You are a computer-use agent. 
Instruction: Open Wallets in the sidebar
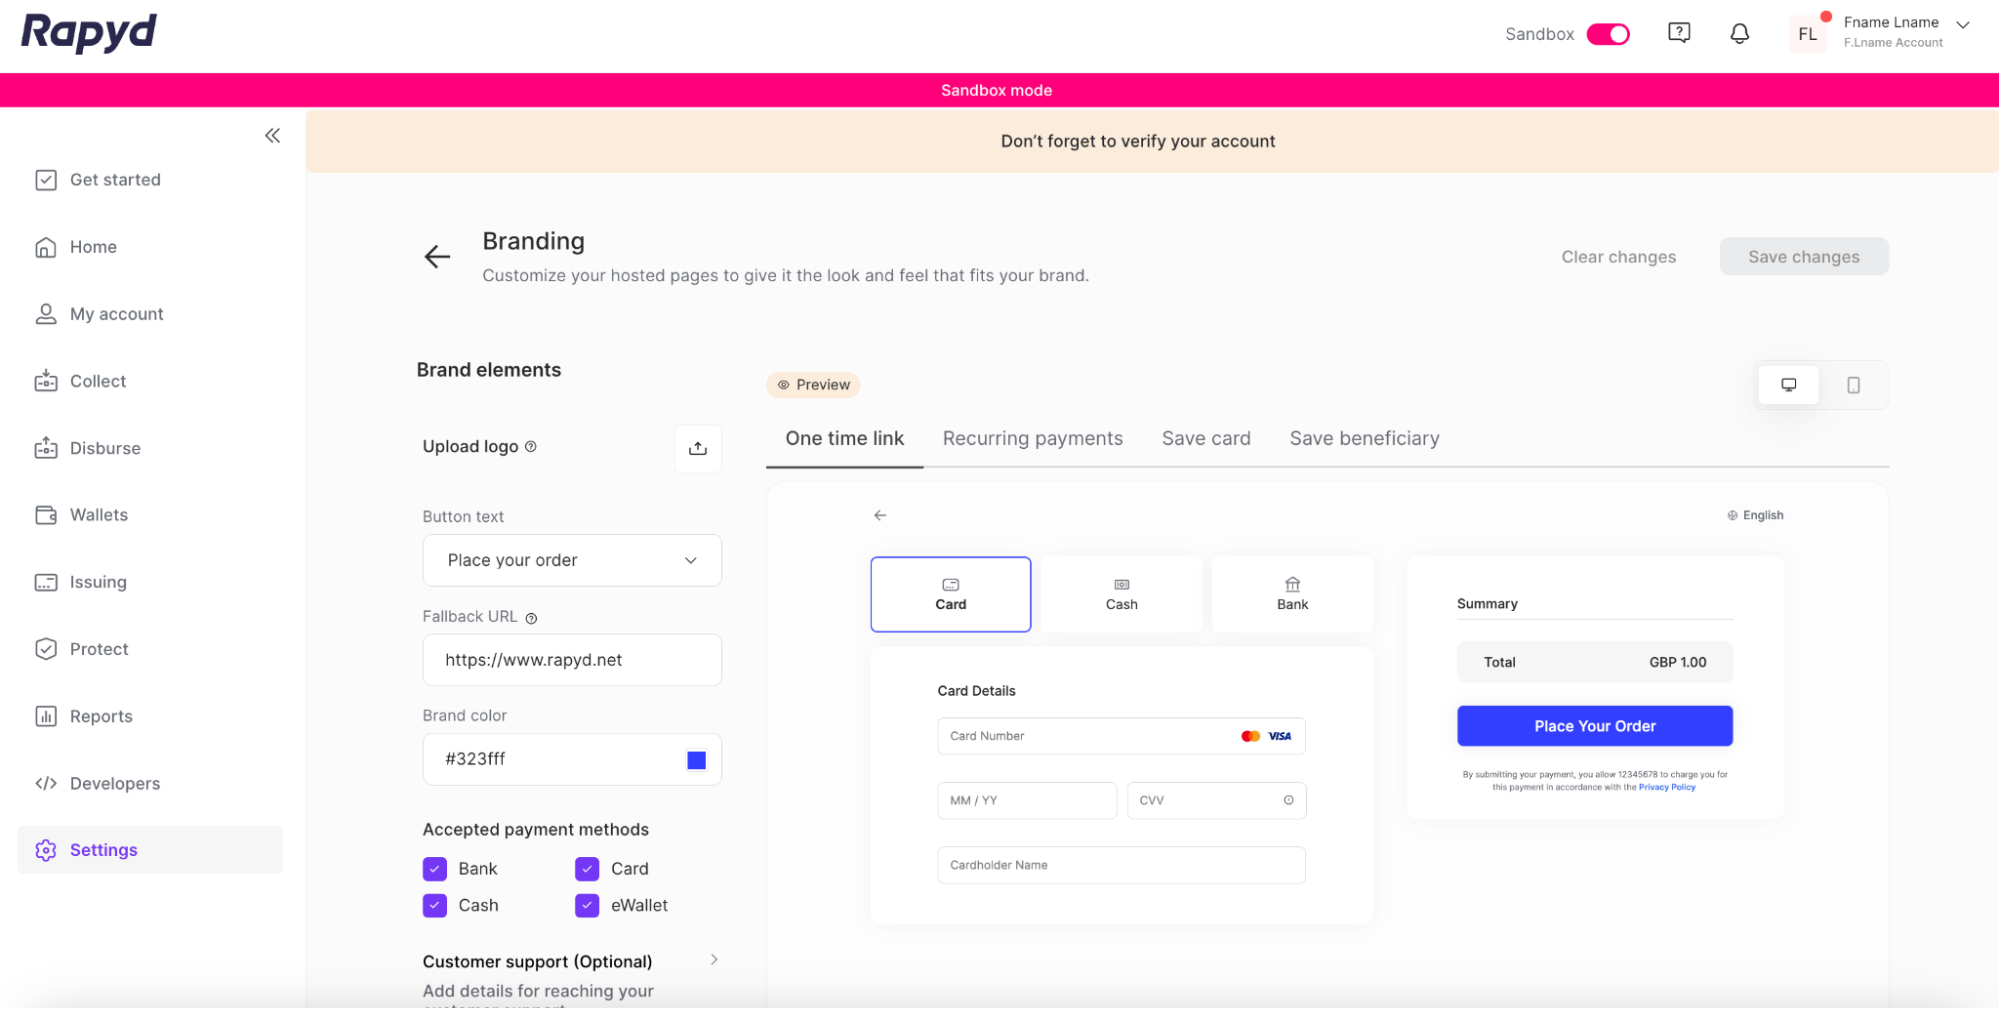coord(99,515)
